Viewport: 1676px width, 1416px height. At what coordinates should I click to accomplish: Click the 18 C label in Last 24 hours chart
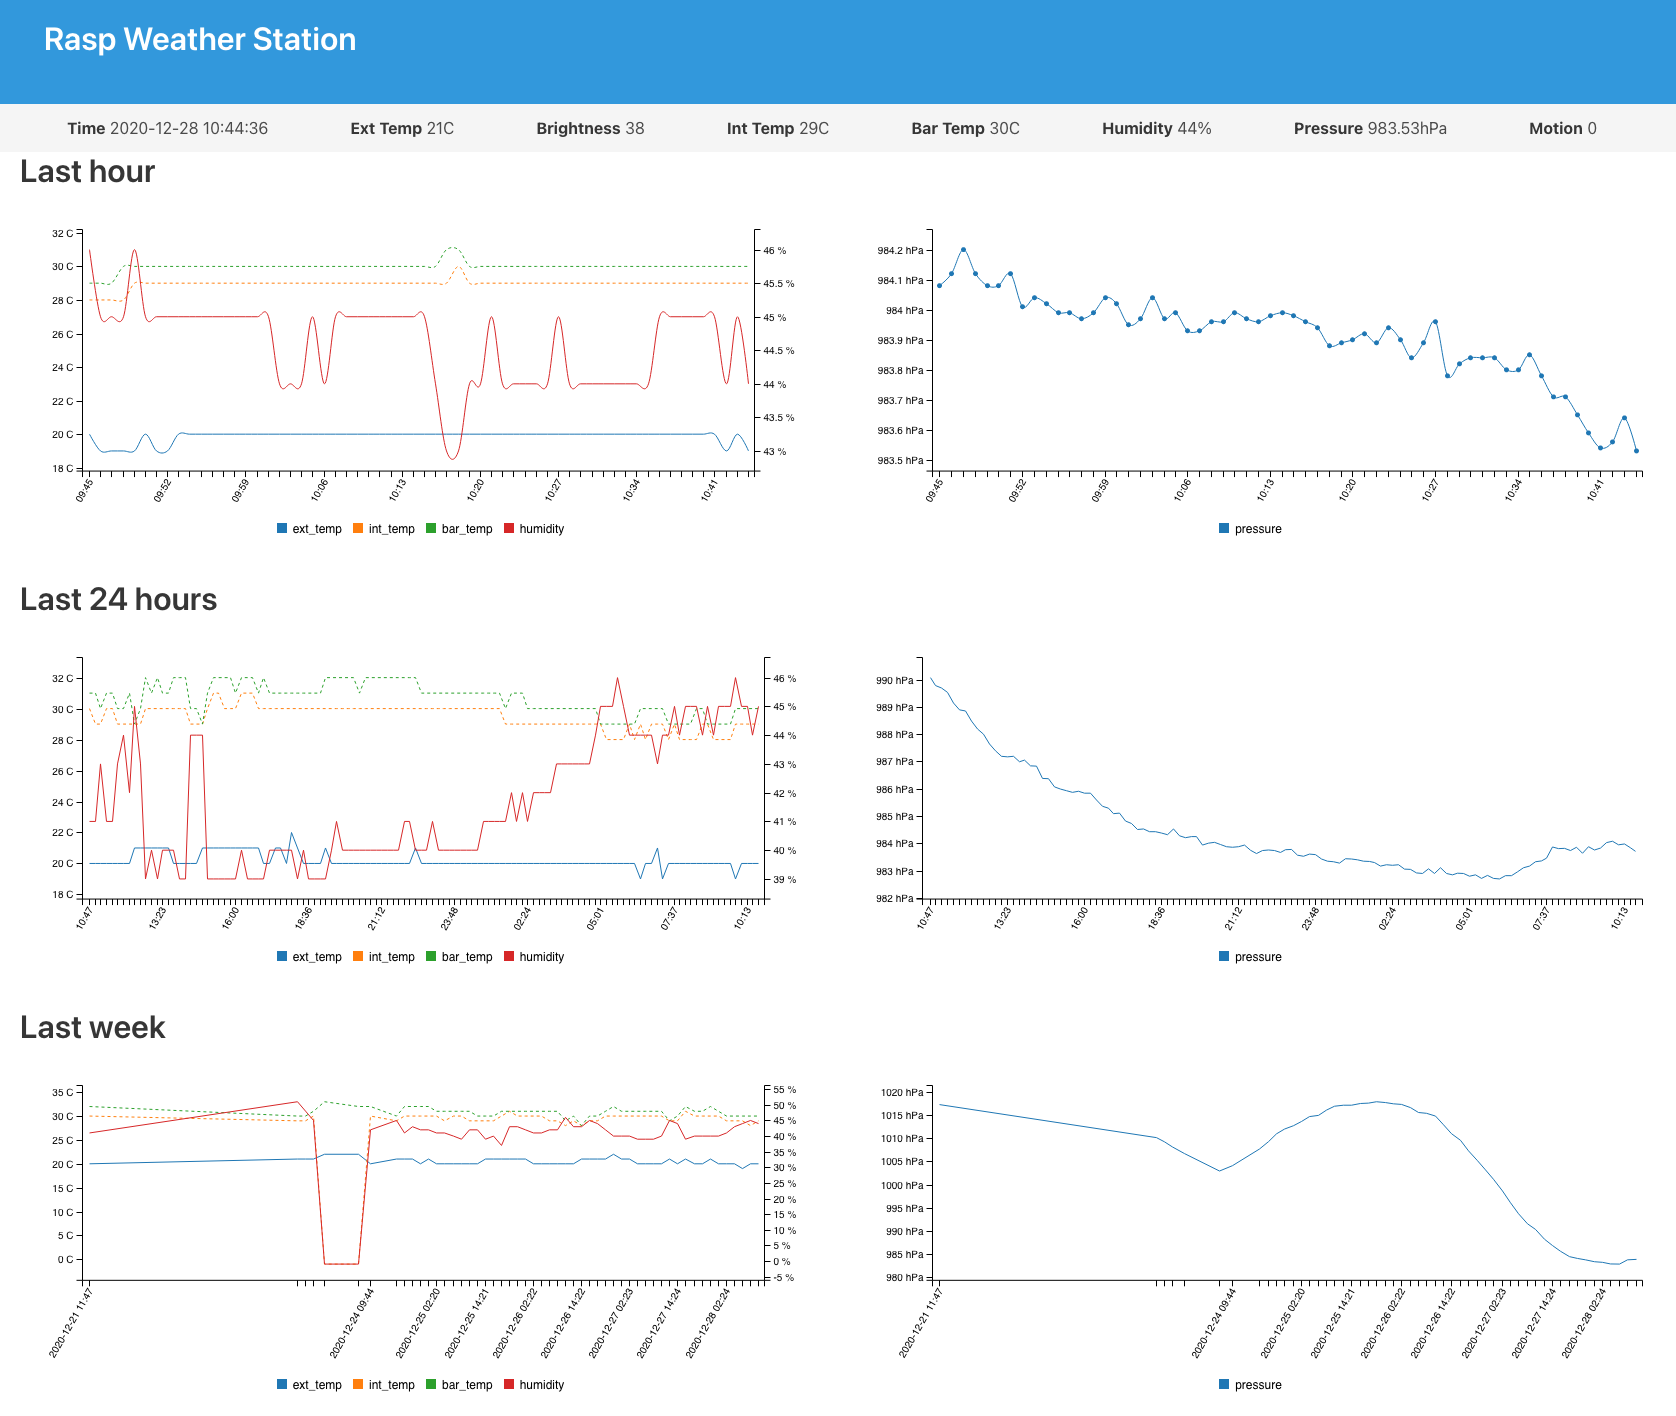[63, 894]
